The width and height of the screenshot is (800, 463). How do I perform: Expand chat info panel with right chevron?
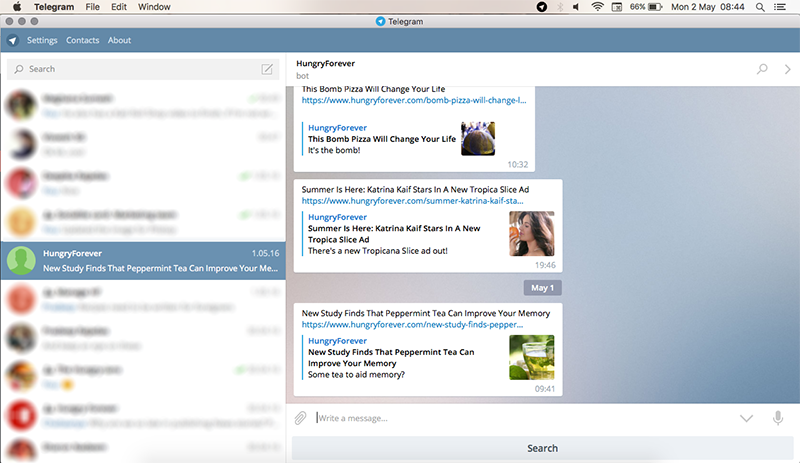(787, 69)
